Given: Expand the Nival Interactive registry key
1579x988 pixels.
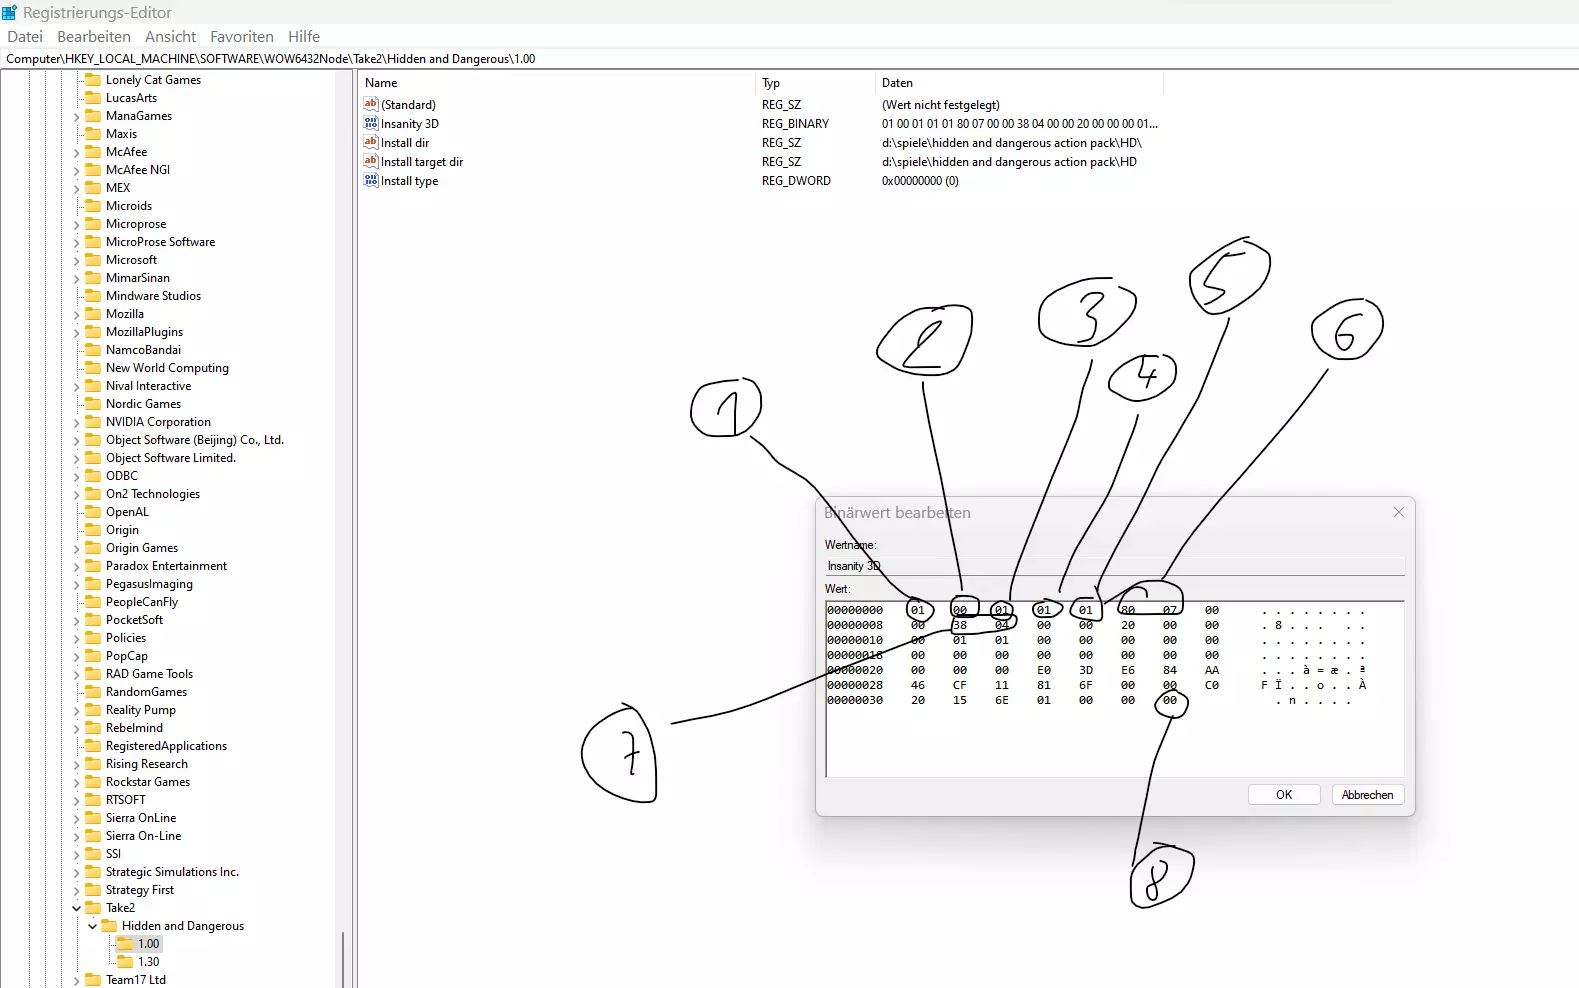Looking at the screenshot, I should (x=76, y=386).
